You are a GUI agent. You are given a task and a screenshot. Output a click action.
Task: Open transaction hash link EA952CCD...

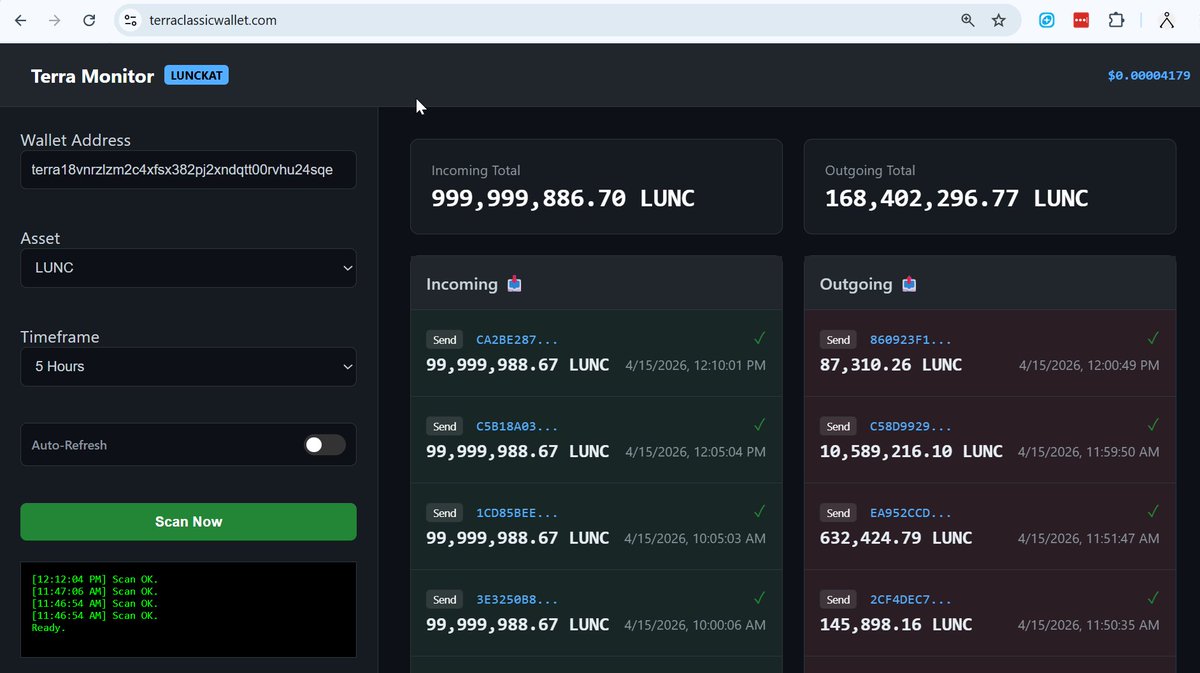click(911, 513)
